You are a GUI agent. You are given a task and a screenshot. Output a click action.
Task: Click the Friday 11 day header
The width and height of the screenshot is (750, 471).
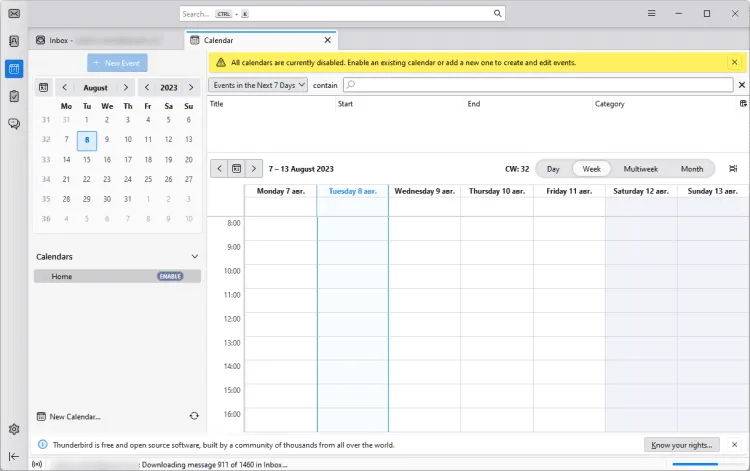(x=569, y=191)
